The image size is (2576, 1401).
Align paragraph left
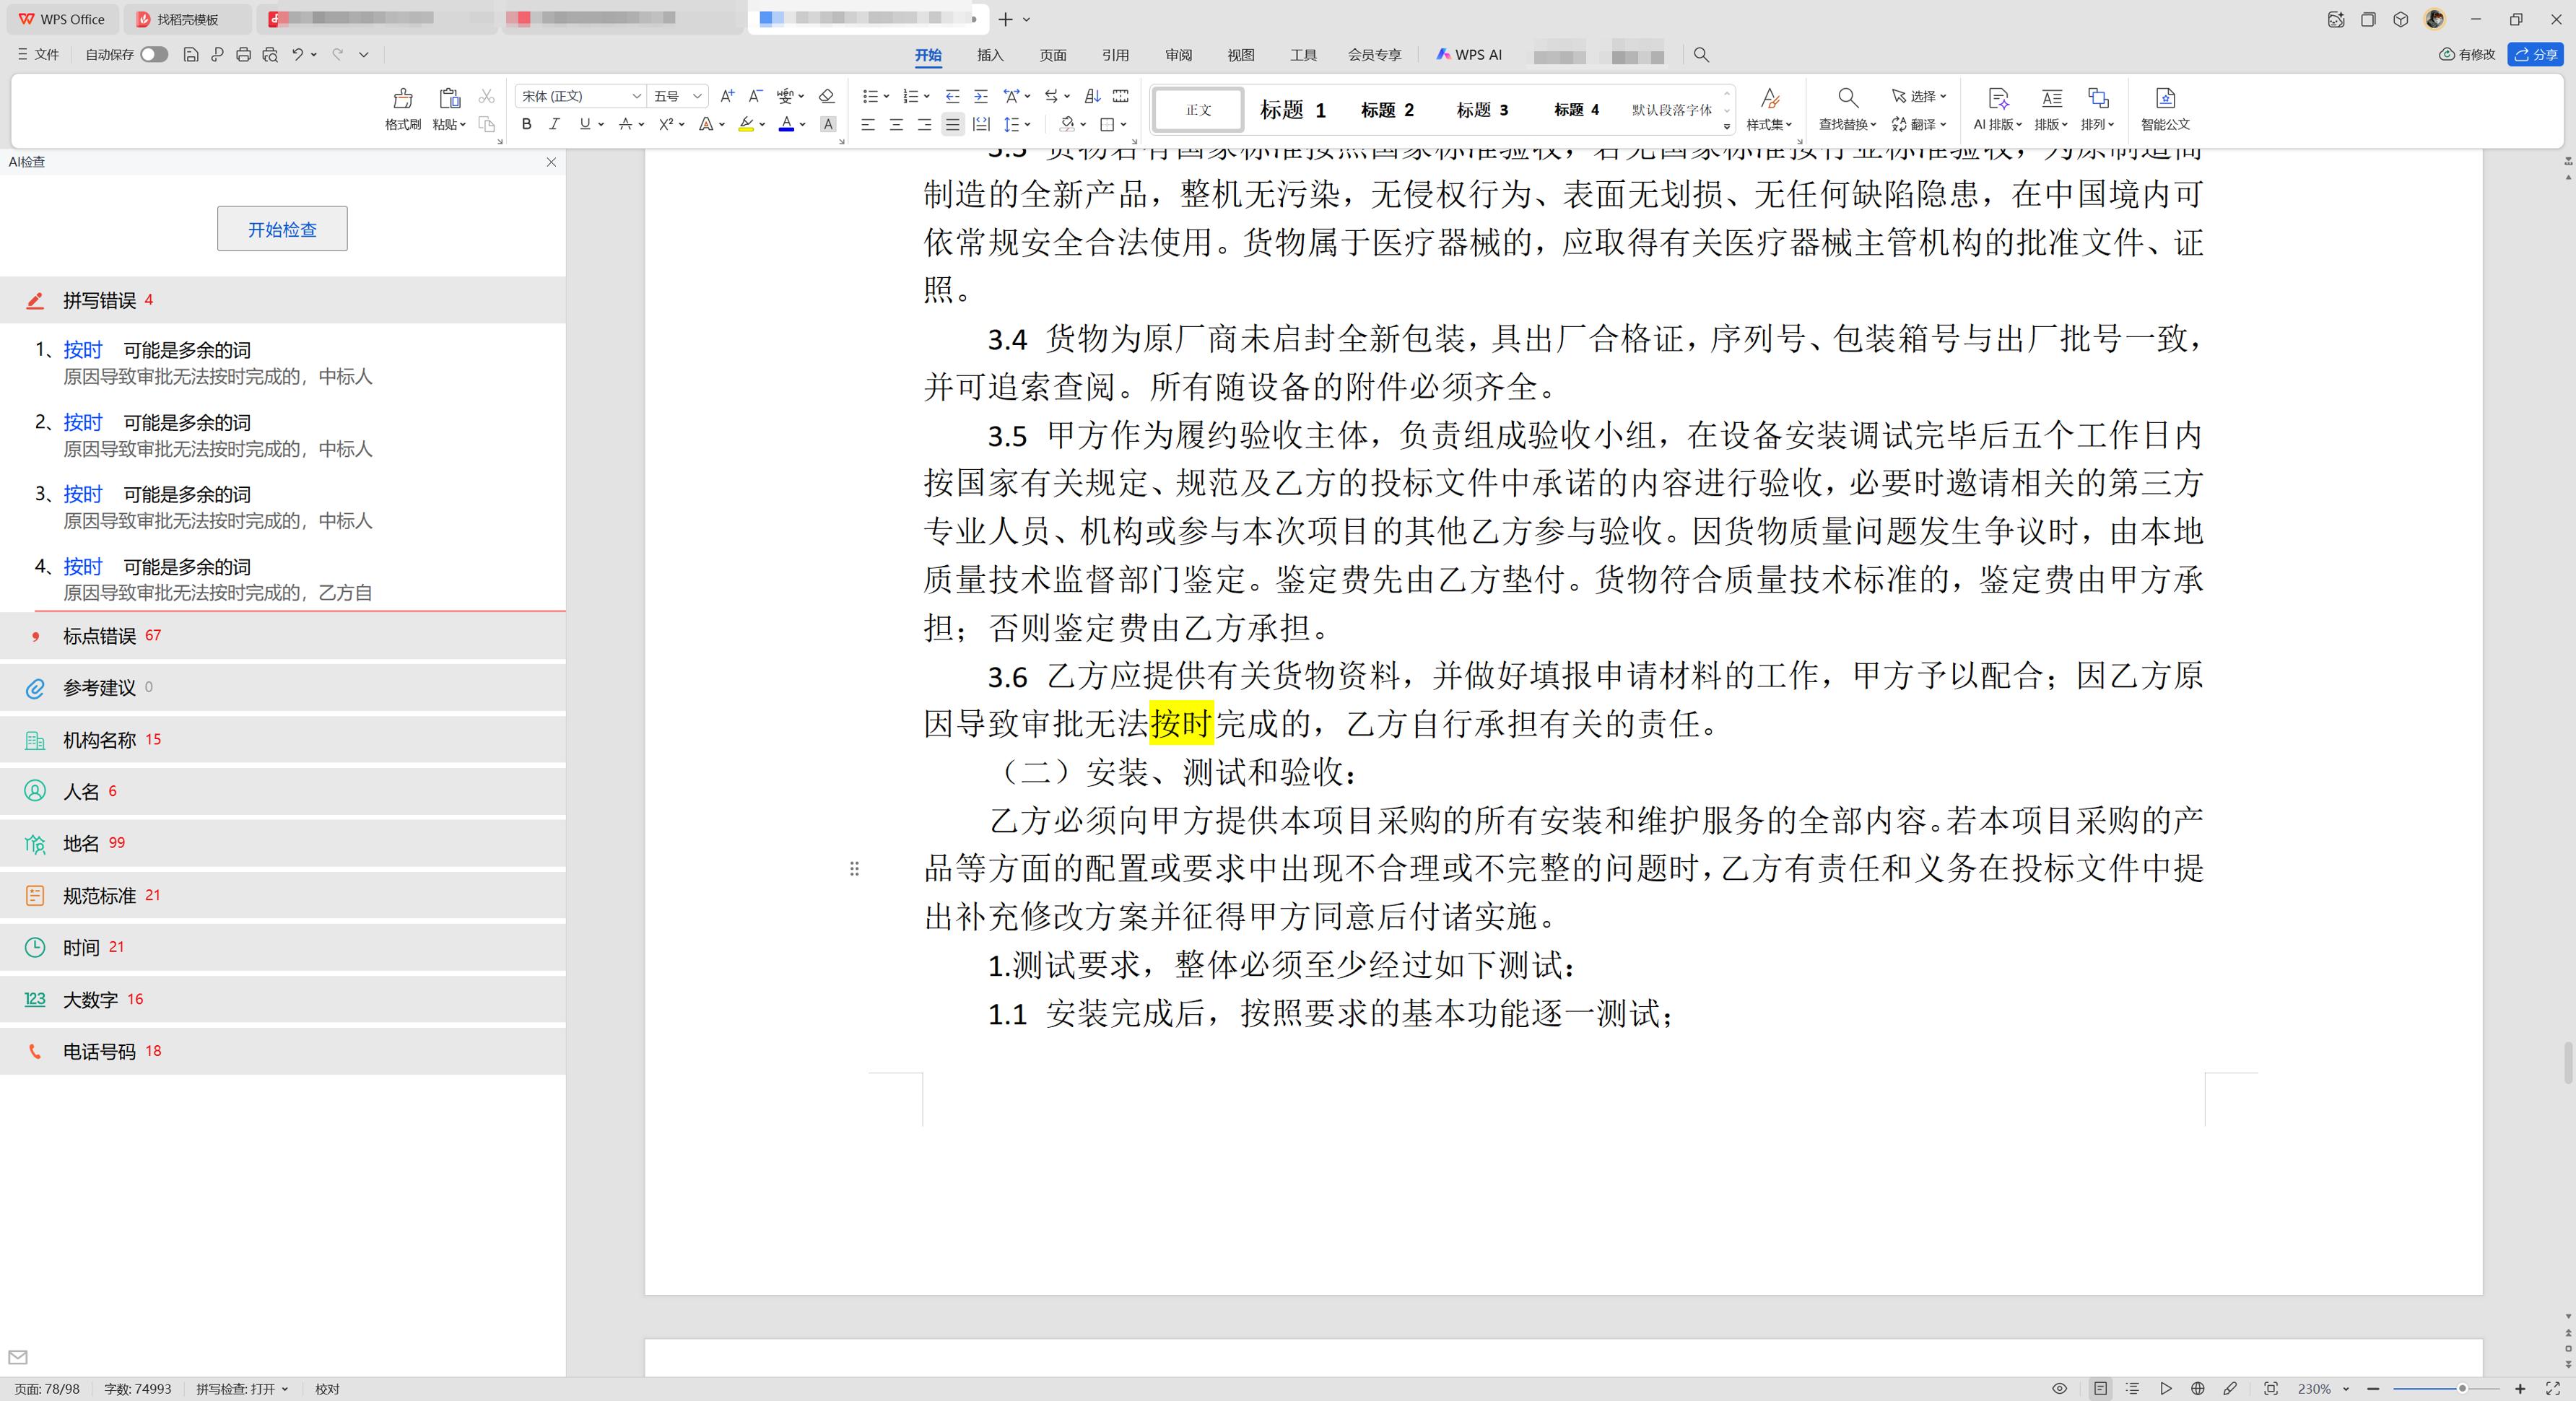[867, 124]
